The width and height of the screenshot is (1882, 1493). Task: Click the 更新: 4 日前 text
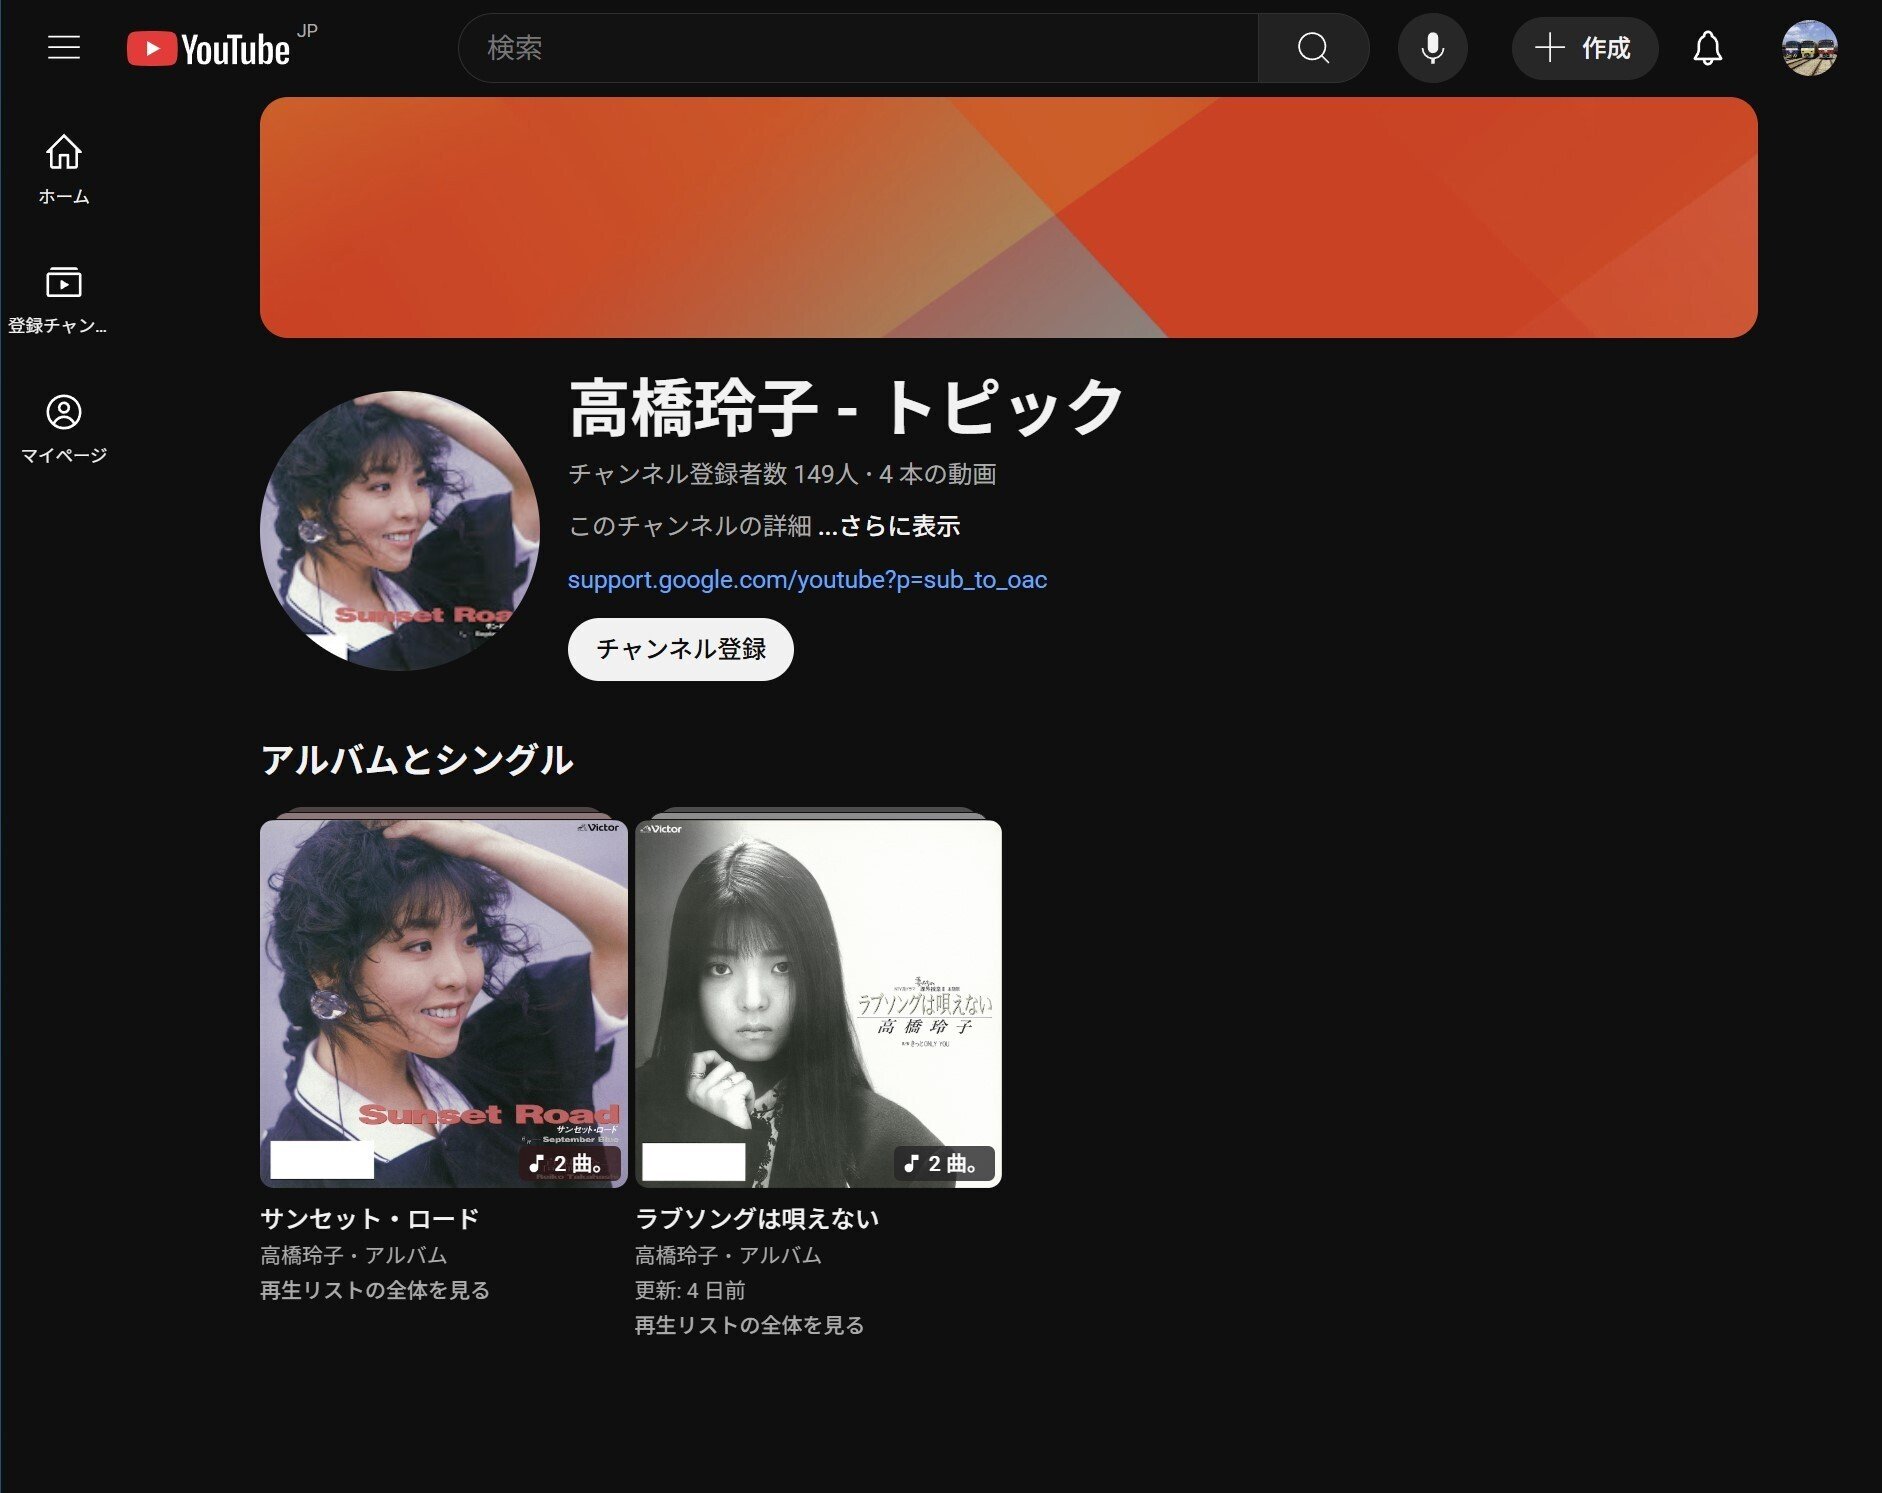(690, 1290)
